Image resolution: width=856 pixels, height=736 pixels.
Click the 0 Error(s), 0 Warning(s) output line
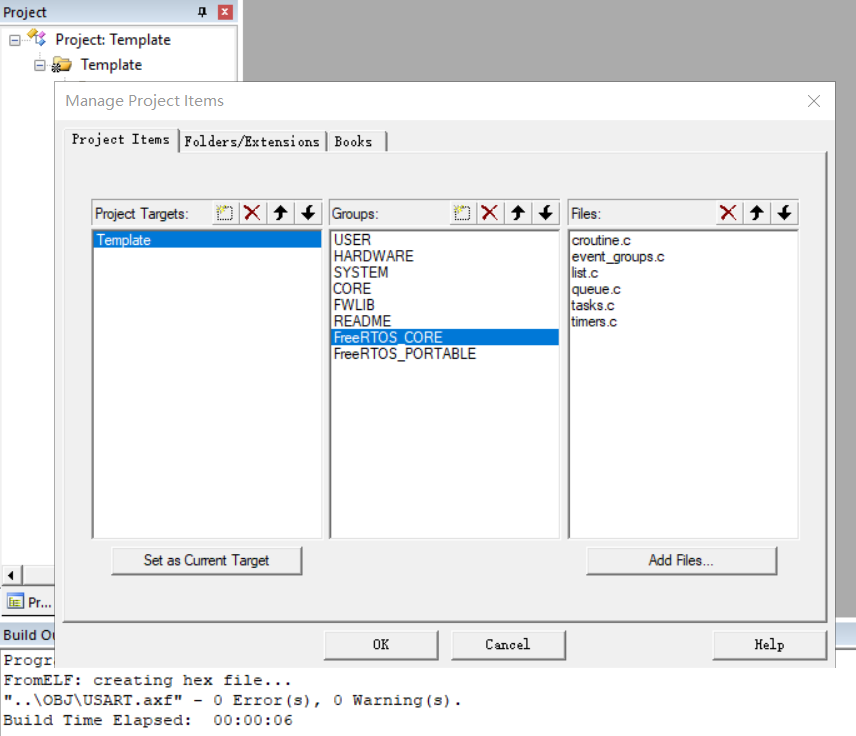click(x=232, y=700)
